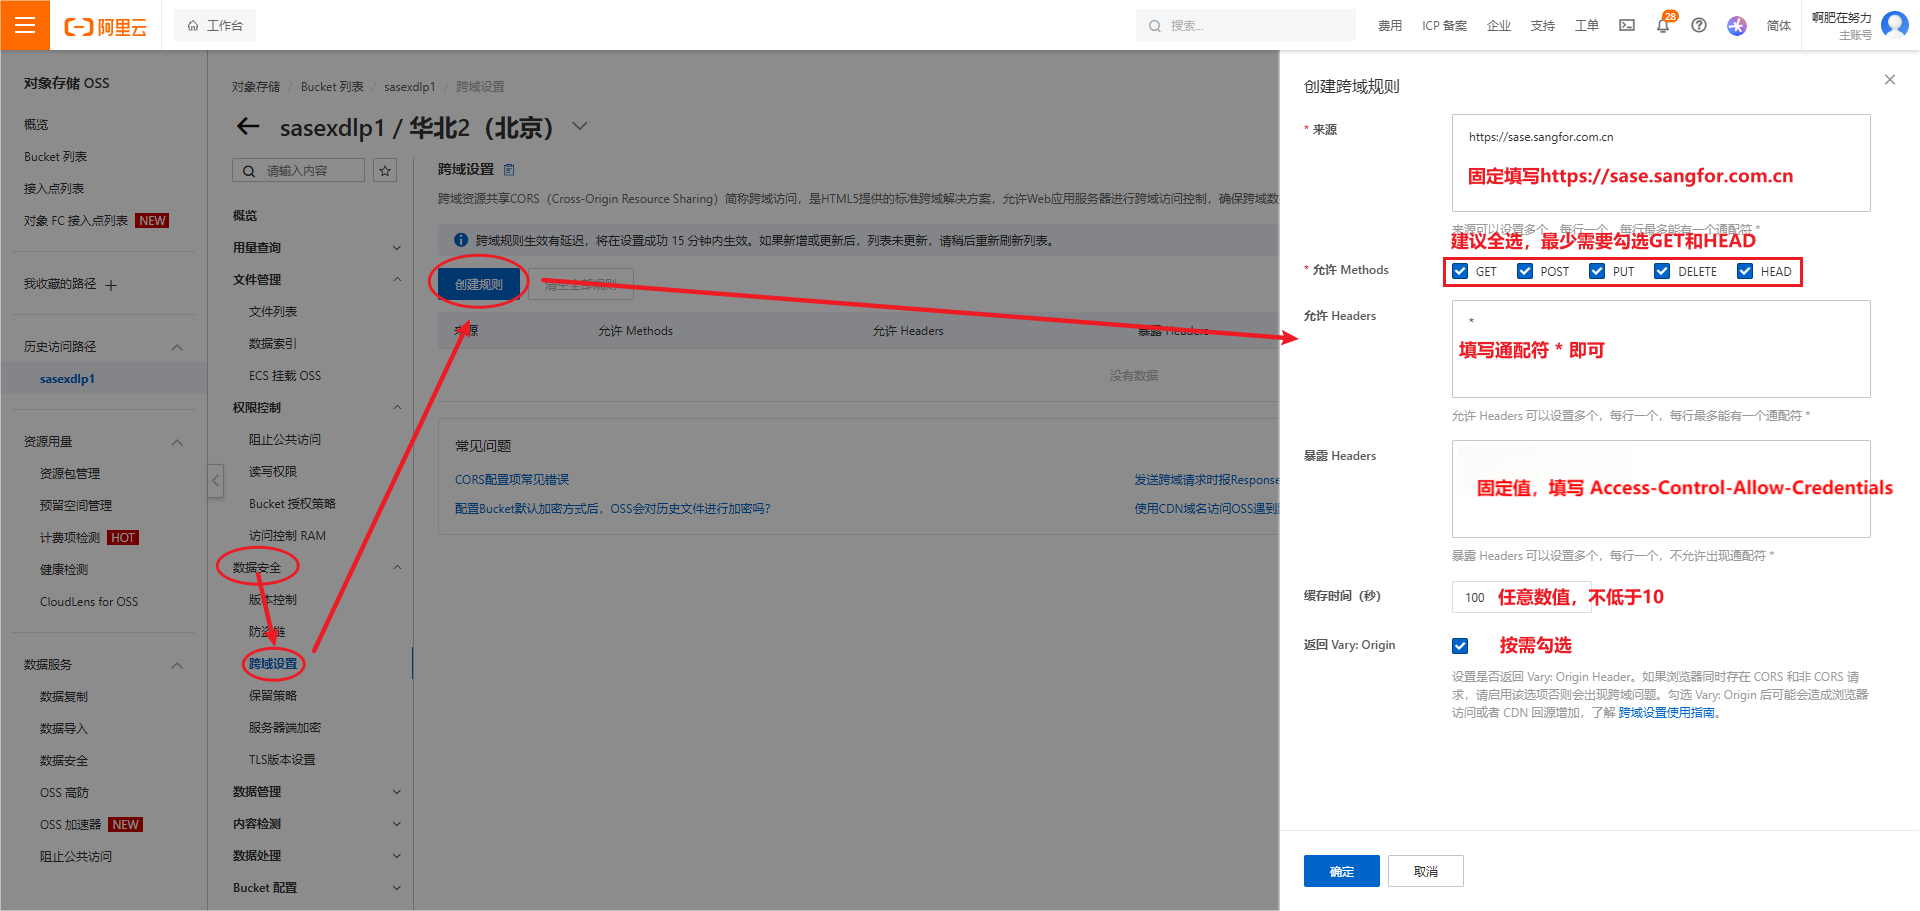Toggle the PUT method checkbox
Image resolution: width=1920 pixels, height=911 pixels.
point(1597,271)
